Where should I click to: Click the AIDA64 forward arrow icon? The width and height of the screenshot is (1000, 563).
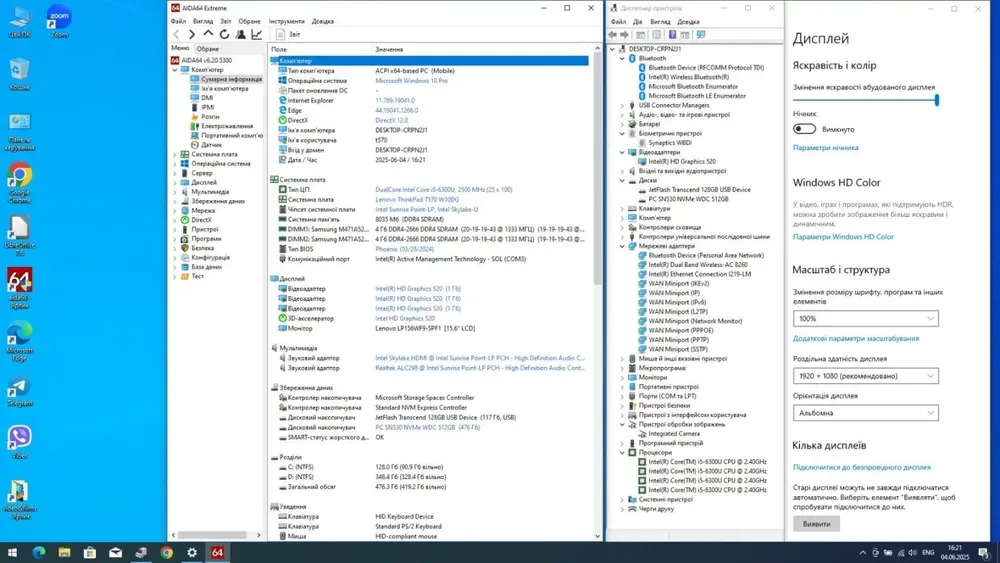(x=193, y=34)
